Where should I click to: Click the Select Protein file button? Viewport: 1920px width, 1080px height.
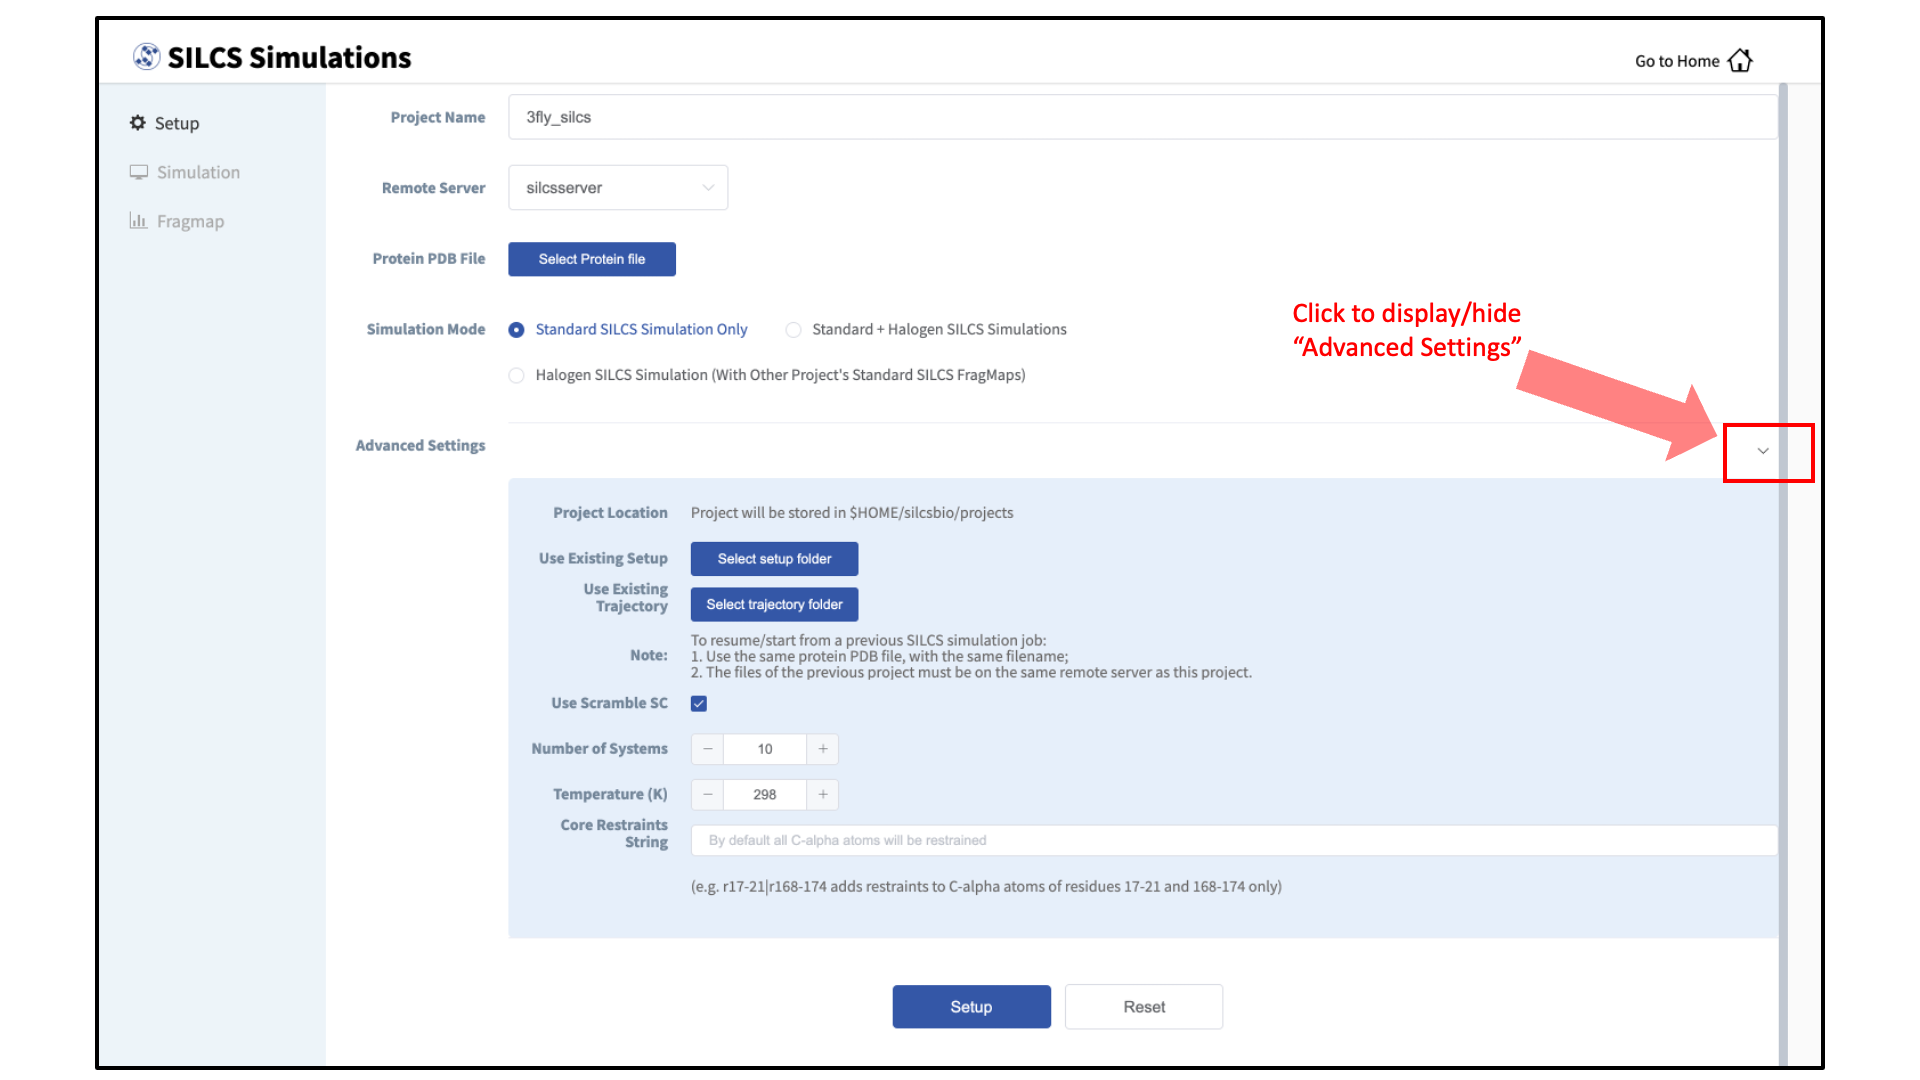point(592,259)
